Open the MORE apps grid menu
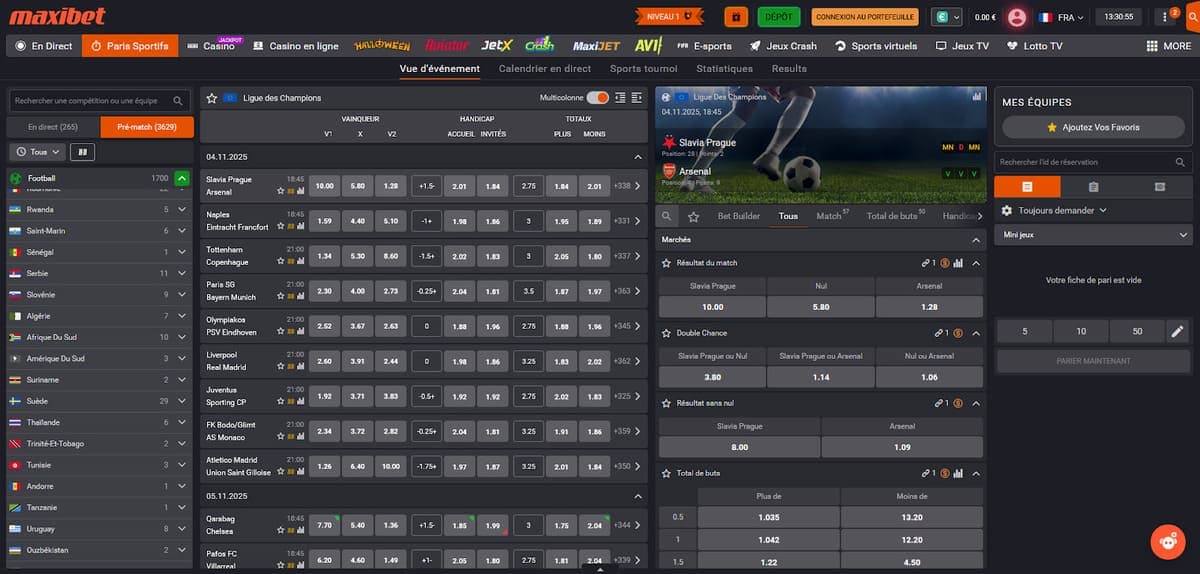1200x574 pixels. 1169,46
